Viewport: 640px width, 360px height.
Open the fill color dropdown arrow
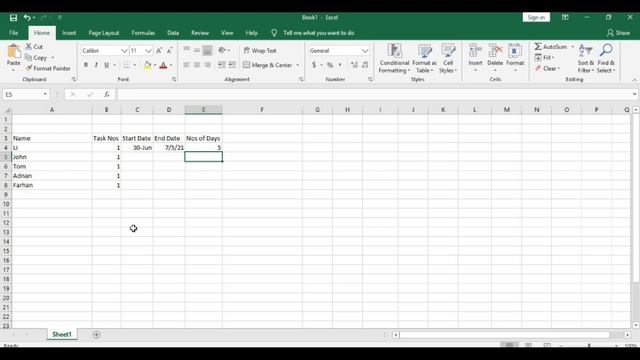click(x=155, y=65)
